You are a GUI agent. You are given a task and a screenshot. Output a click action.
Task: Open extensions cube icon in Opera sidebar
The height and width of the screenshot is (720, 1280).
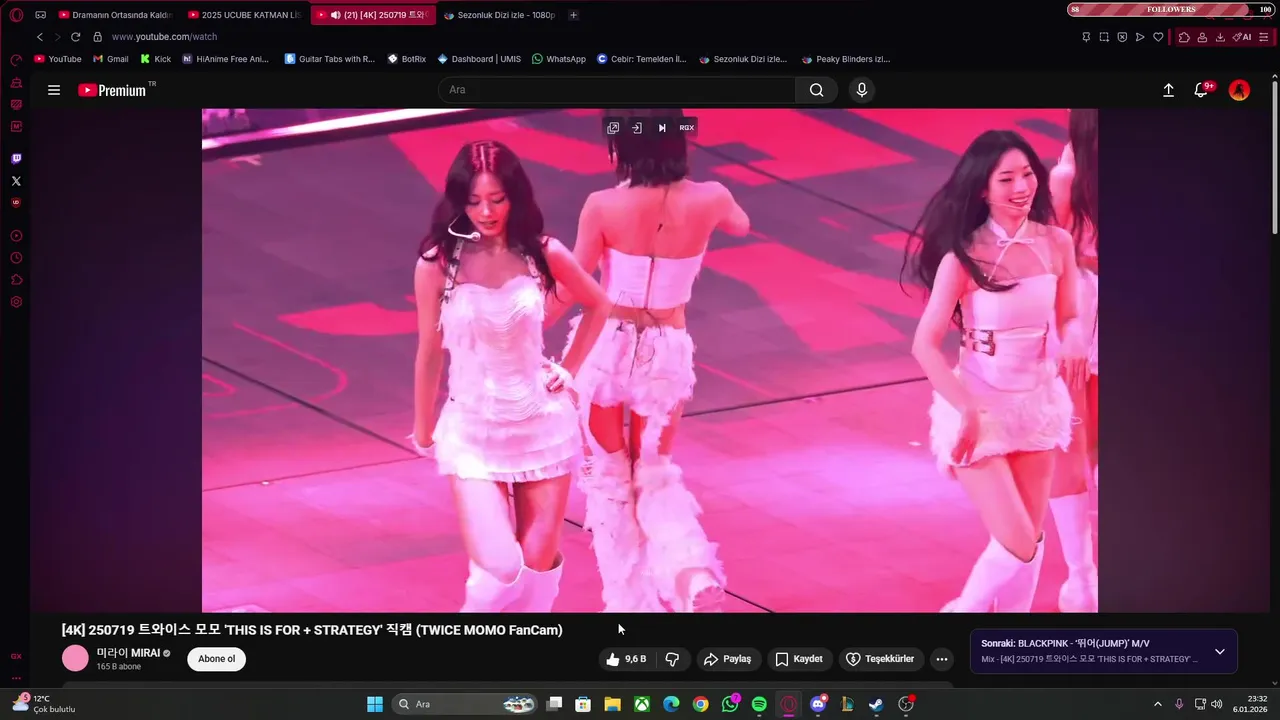click(x=16, y=280)
